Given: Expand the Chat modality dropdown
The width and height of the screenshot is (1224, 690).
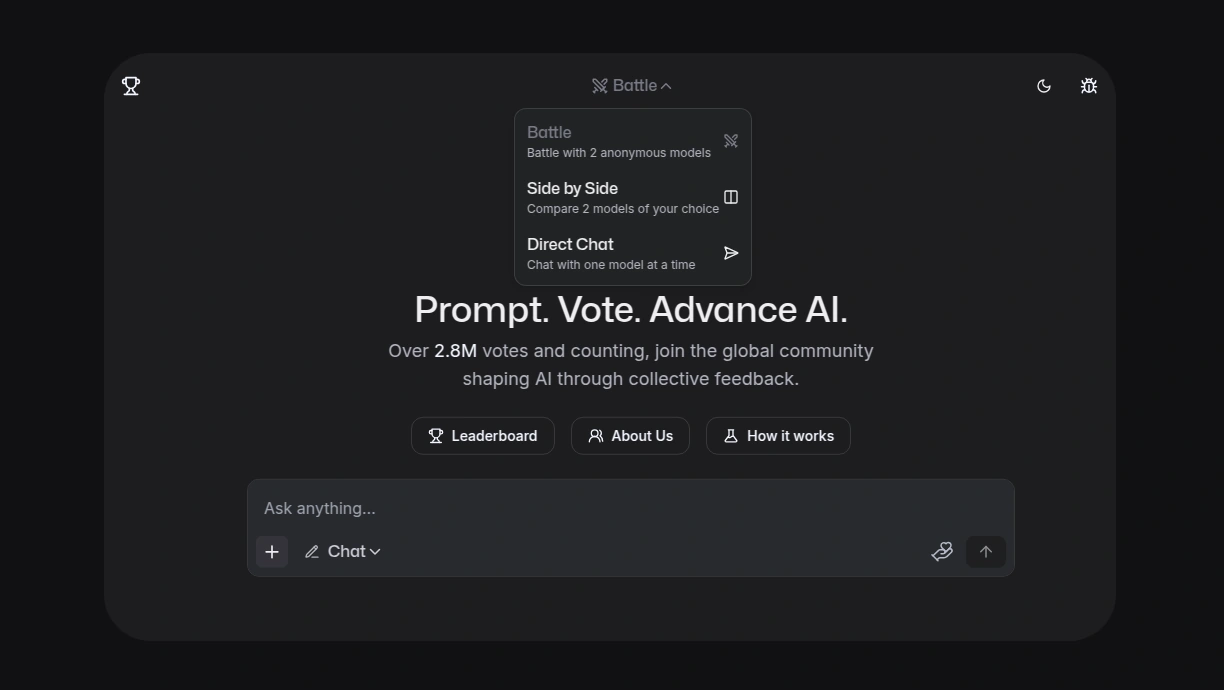Looking at the screenshot, I should 343,552.
